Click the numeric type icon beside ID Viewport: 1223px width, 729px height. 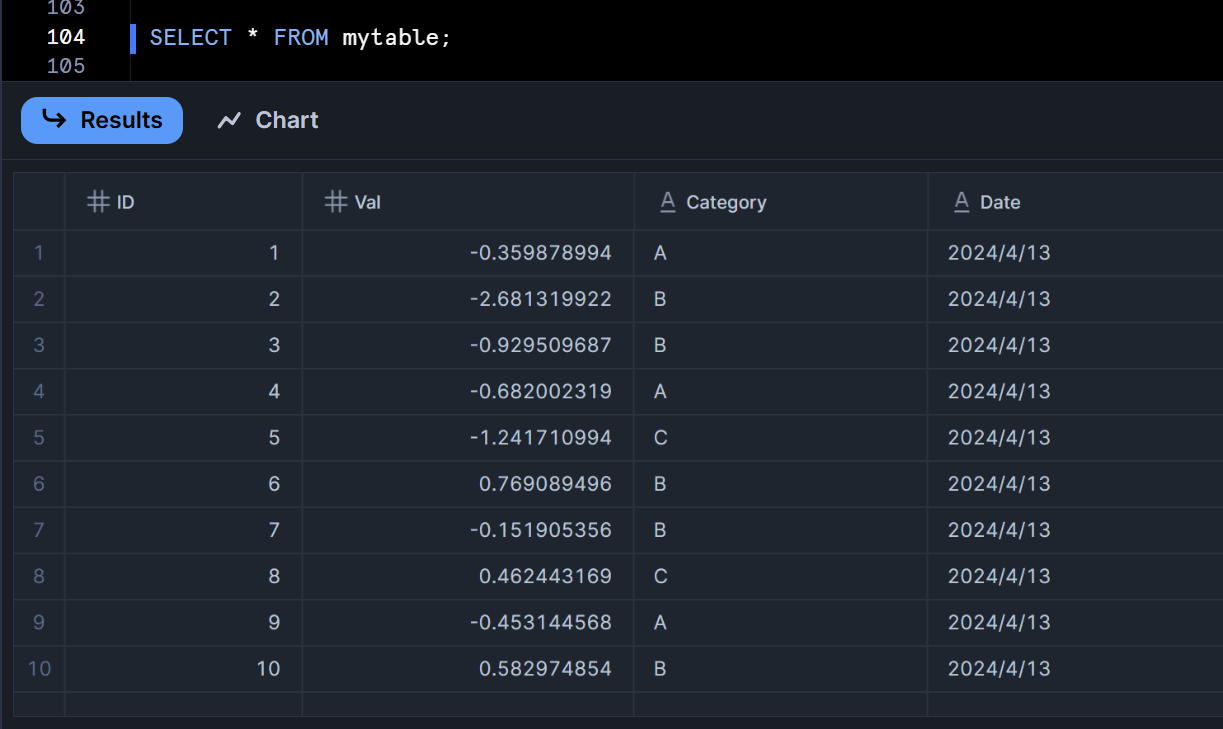[98, 202]
